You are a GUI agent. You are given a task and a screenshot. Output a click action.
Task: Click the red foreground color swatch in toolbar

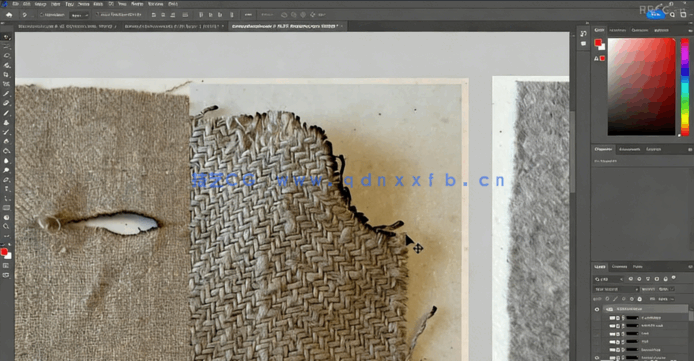pos(4,252)
